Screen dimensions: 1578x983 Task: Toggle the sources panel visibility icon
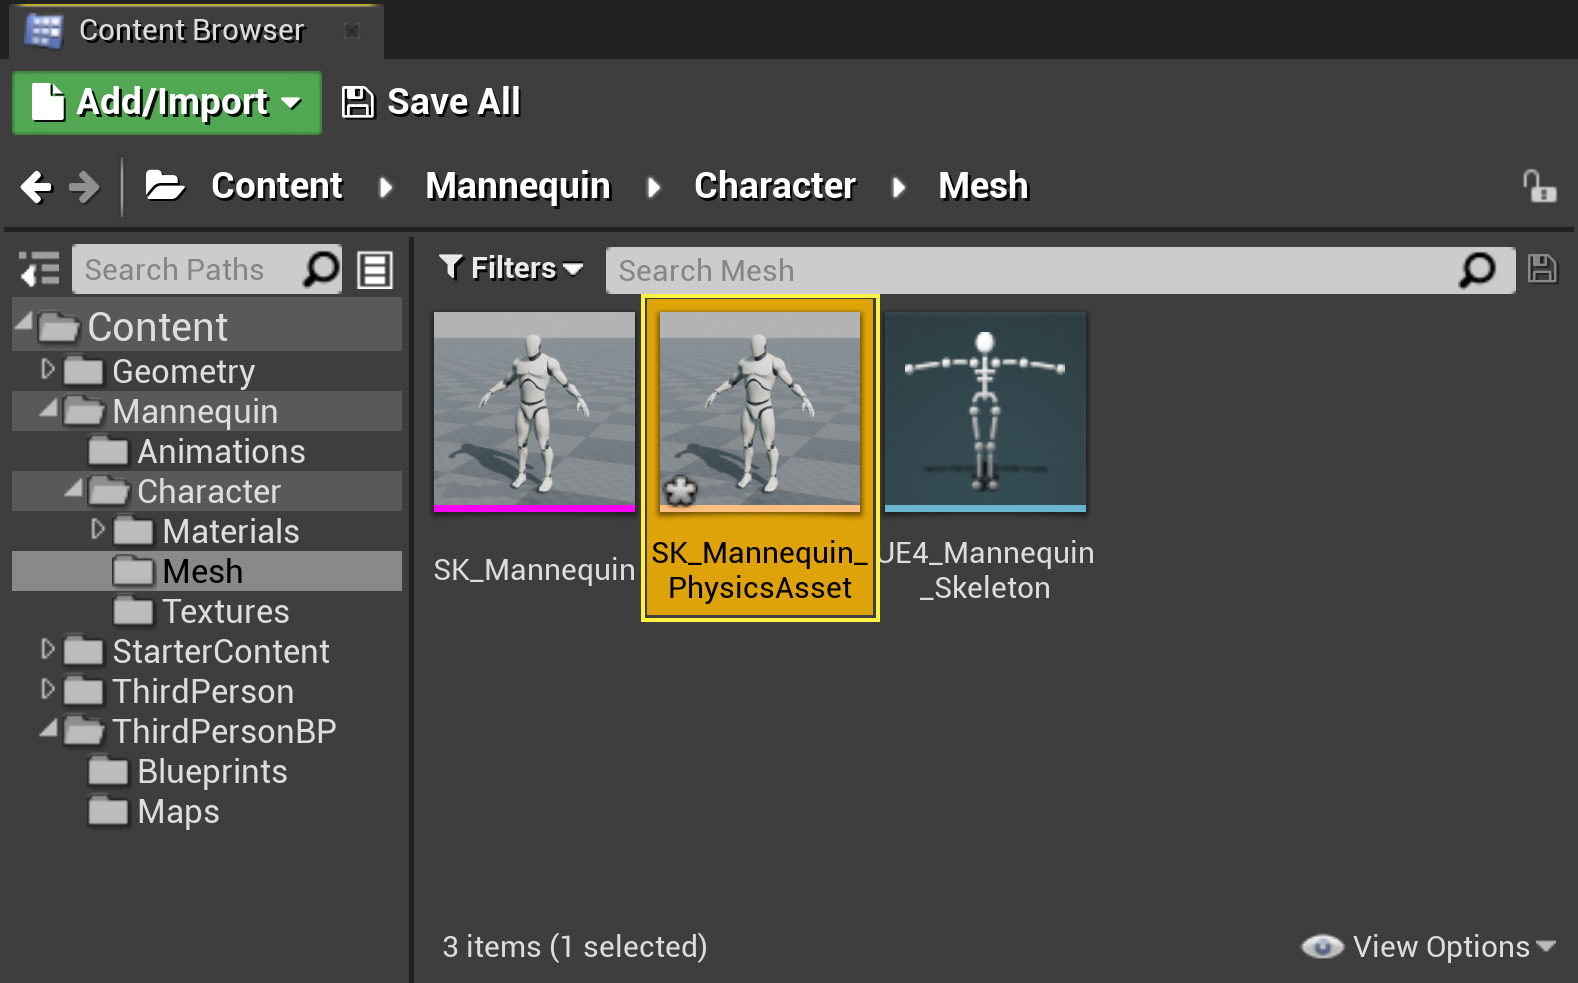pos(40,270)
